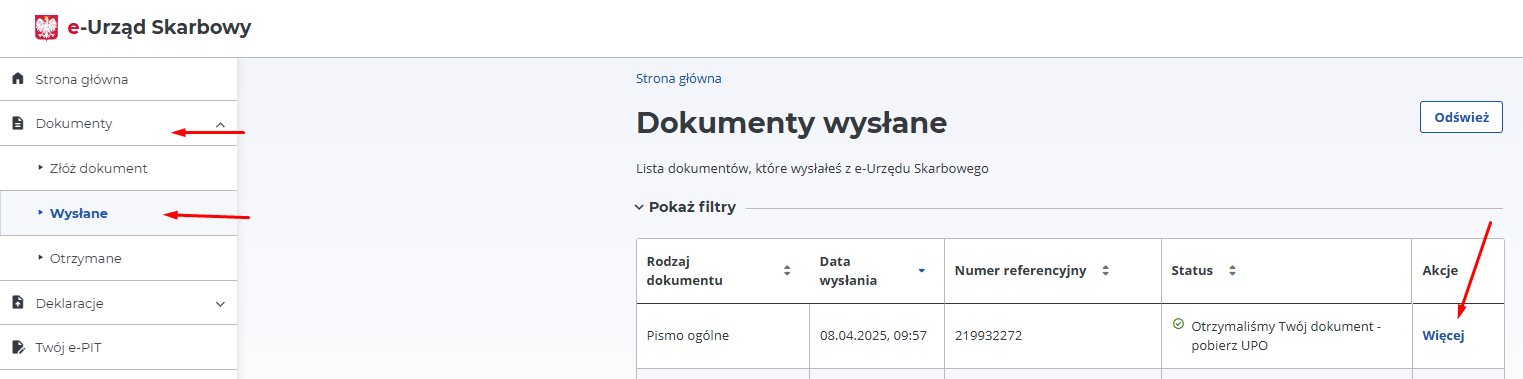Click Więcej link for Pismo ogólne
Image resolution: width=1523 pixels, height=379 pixels.
(1443, 336)
